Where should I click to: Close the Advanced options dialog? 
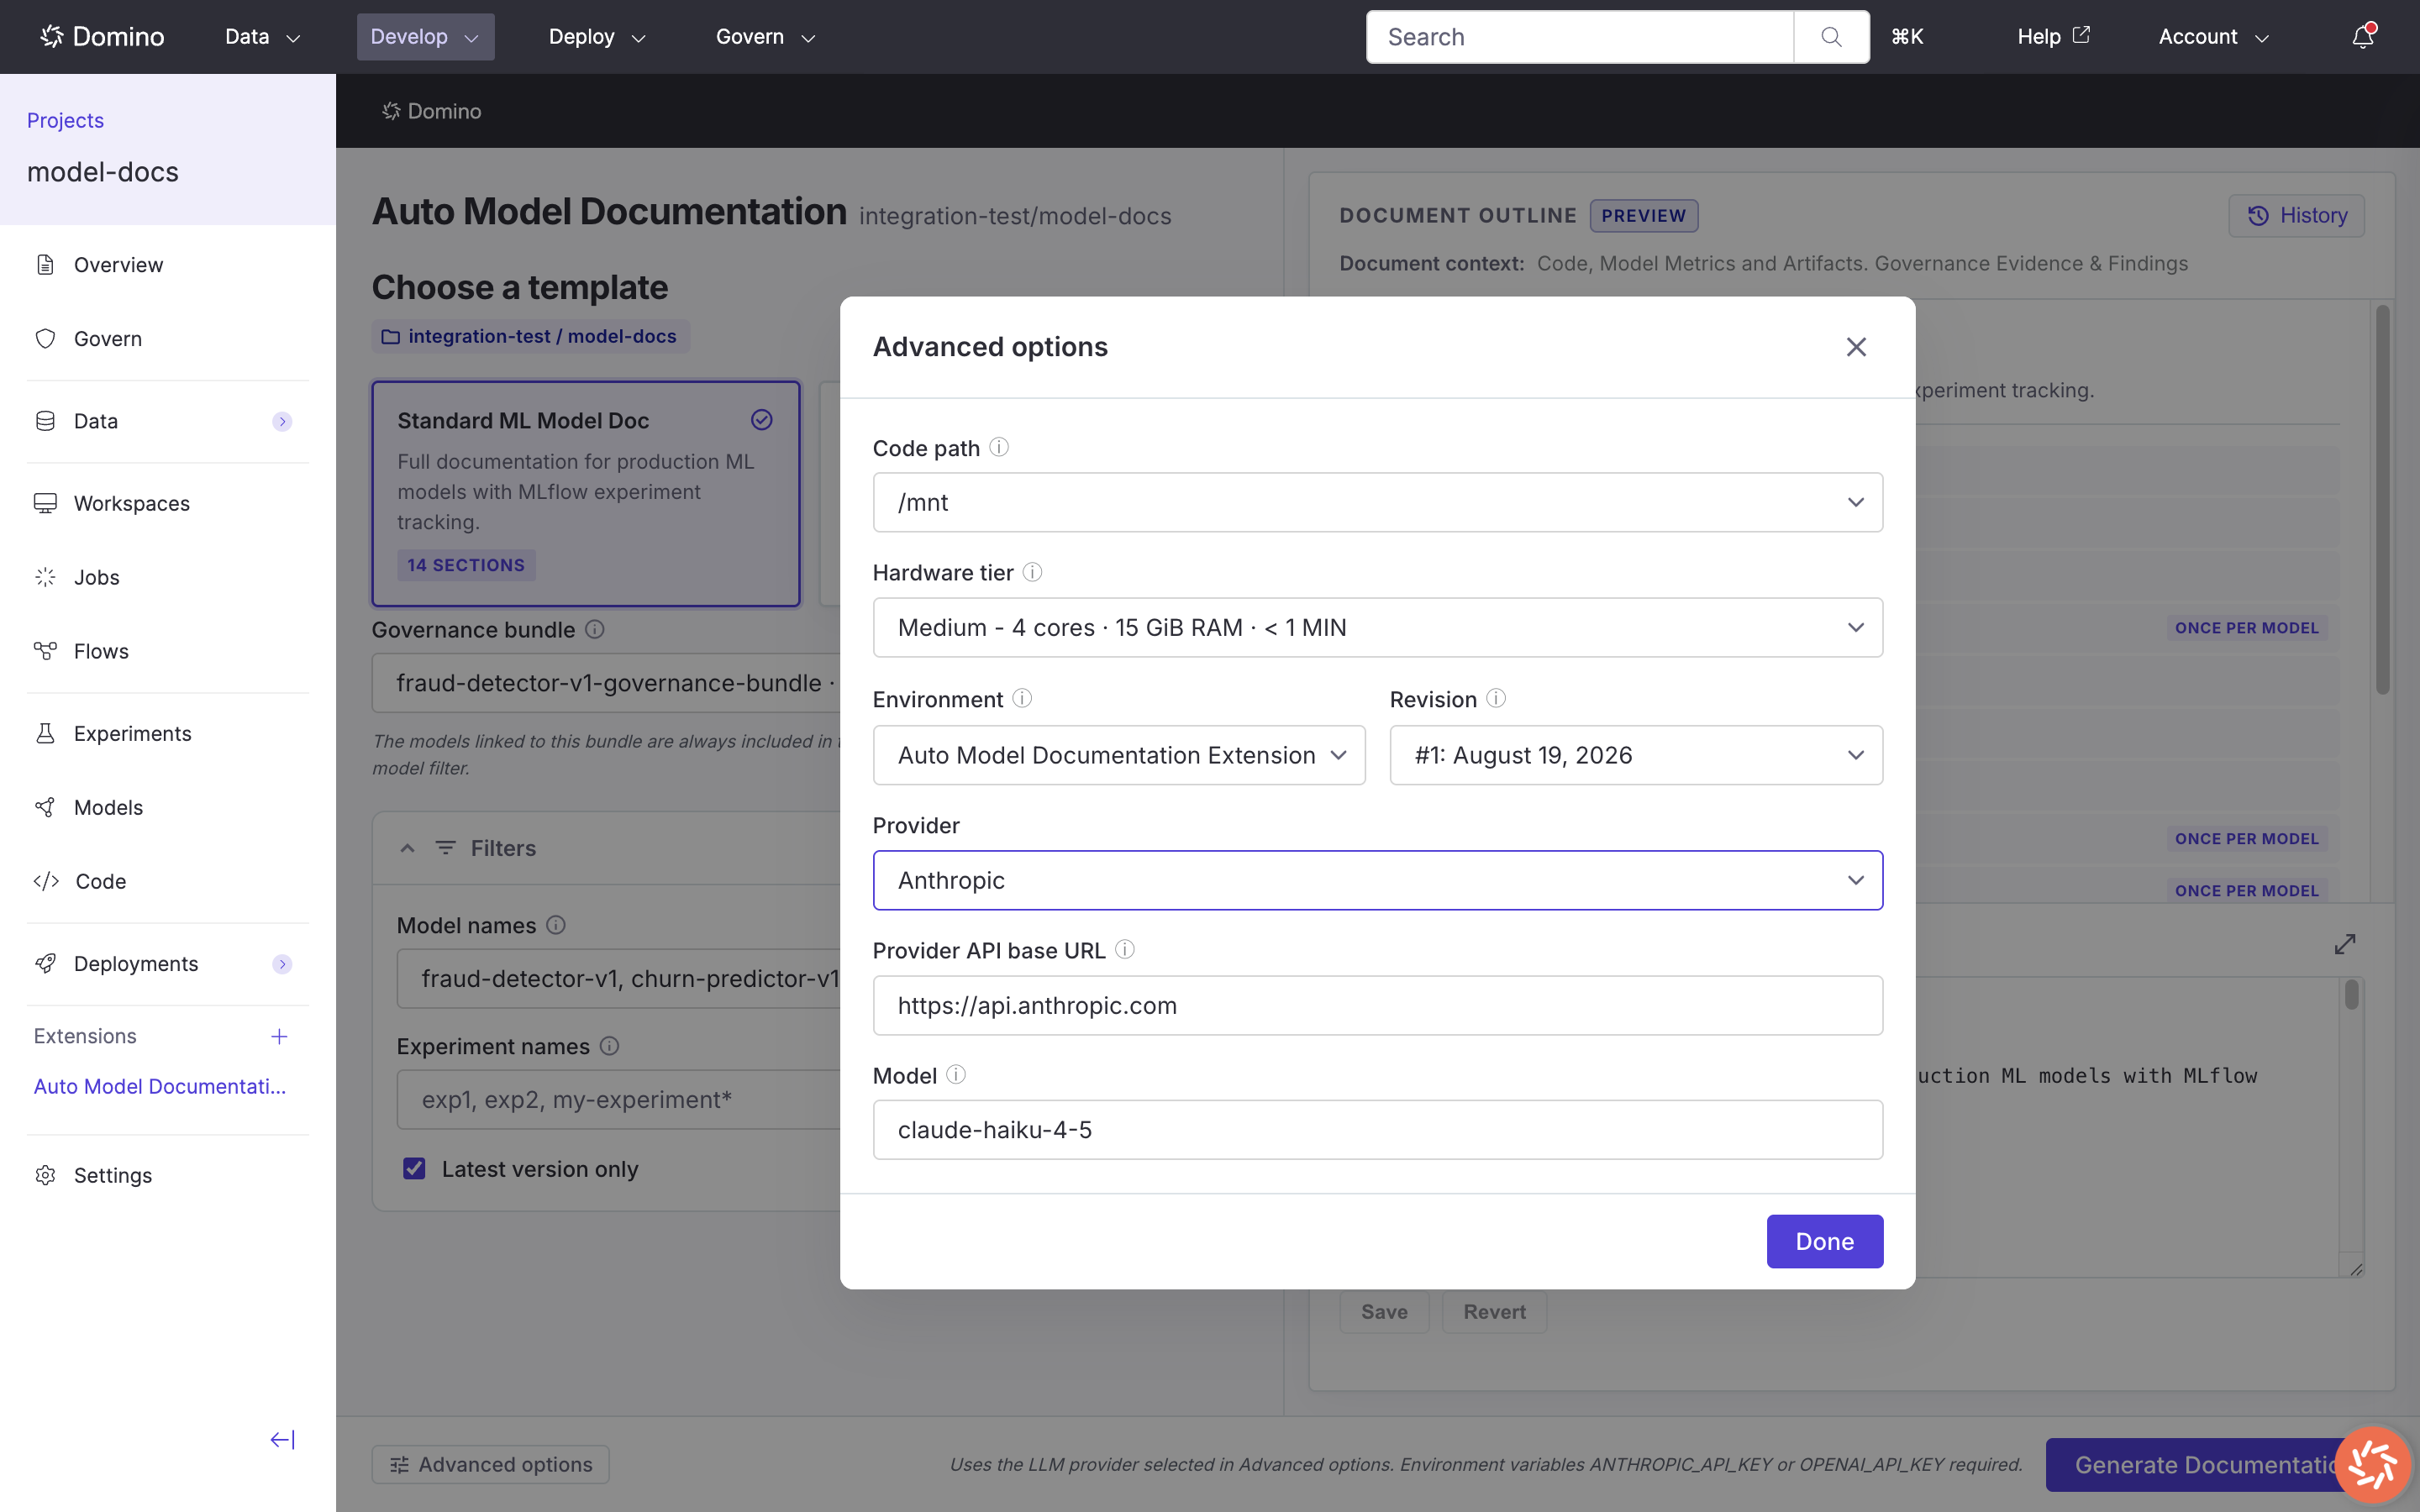1856,347
